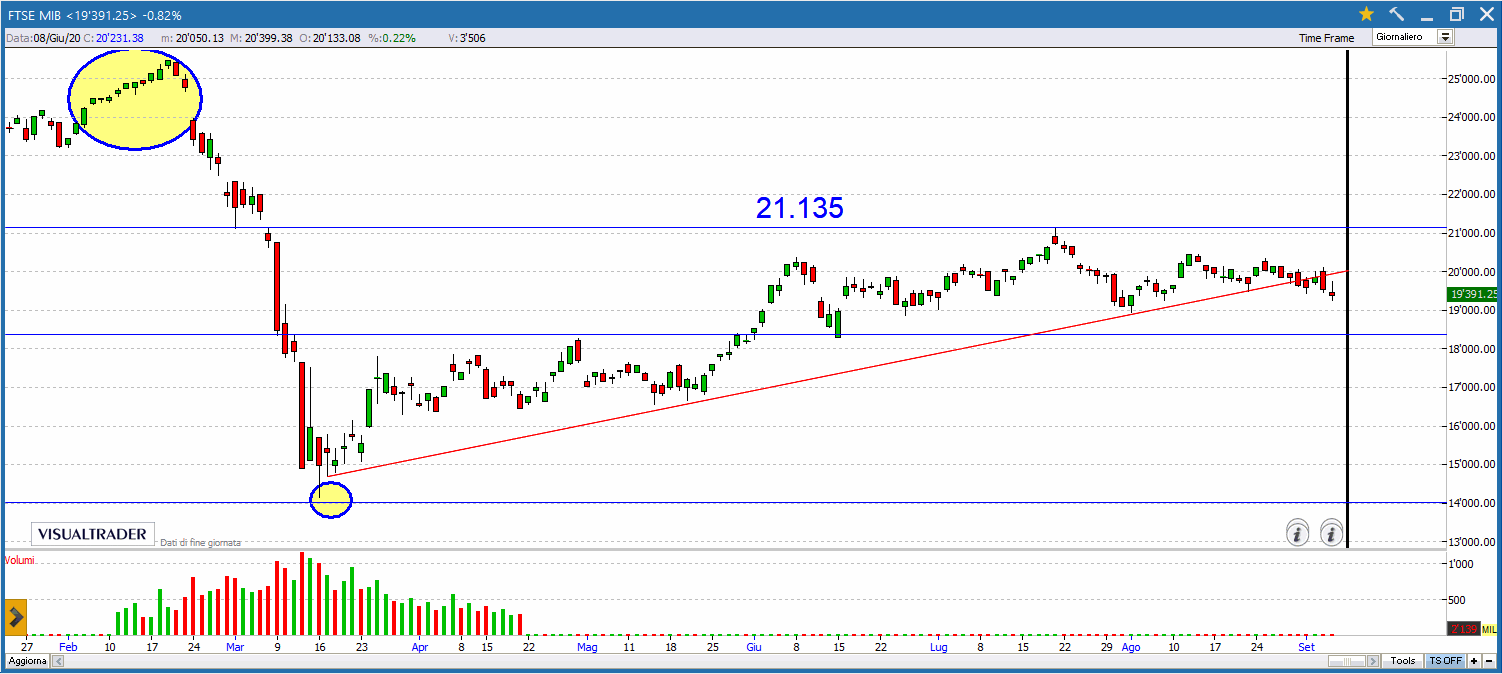Toggle the TS OFF button
Viewport: 1502px width, 674px height.
1445,661
